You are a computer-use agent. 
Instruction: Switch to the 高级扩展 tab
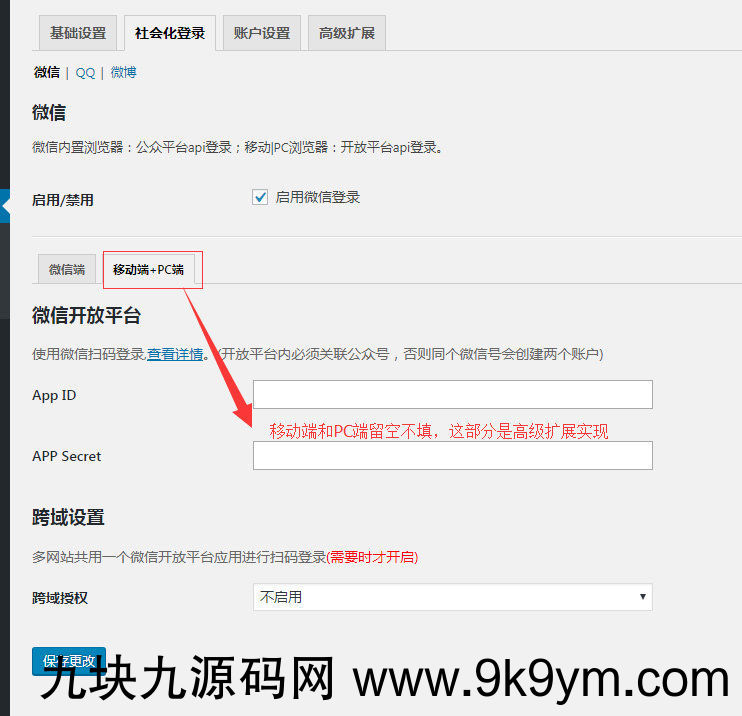(x=347, y=33)
